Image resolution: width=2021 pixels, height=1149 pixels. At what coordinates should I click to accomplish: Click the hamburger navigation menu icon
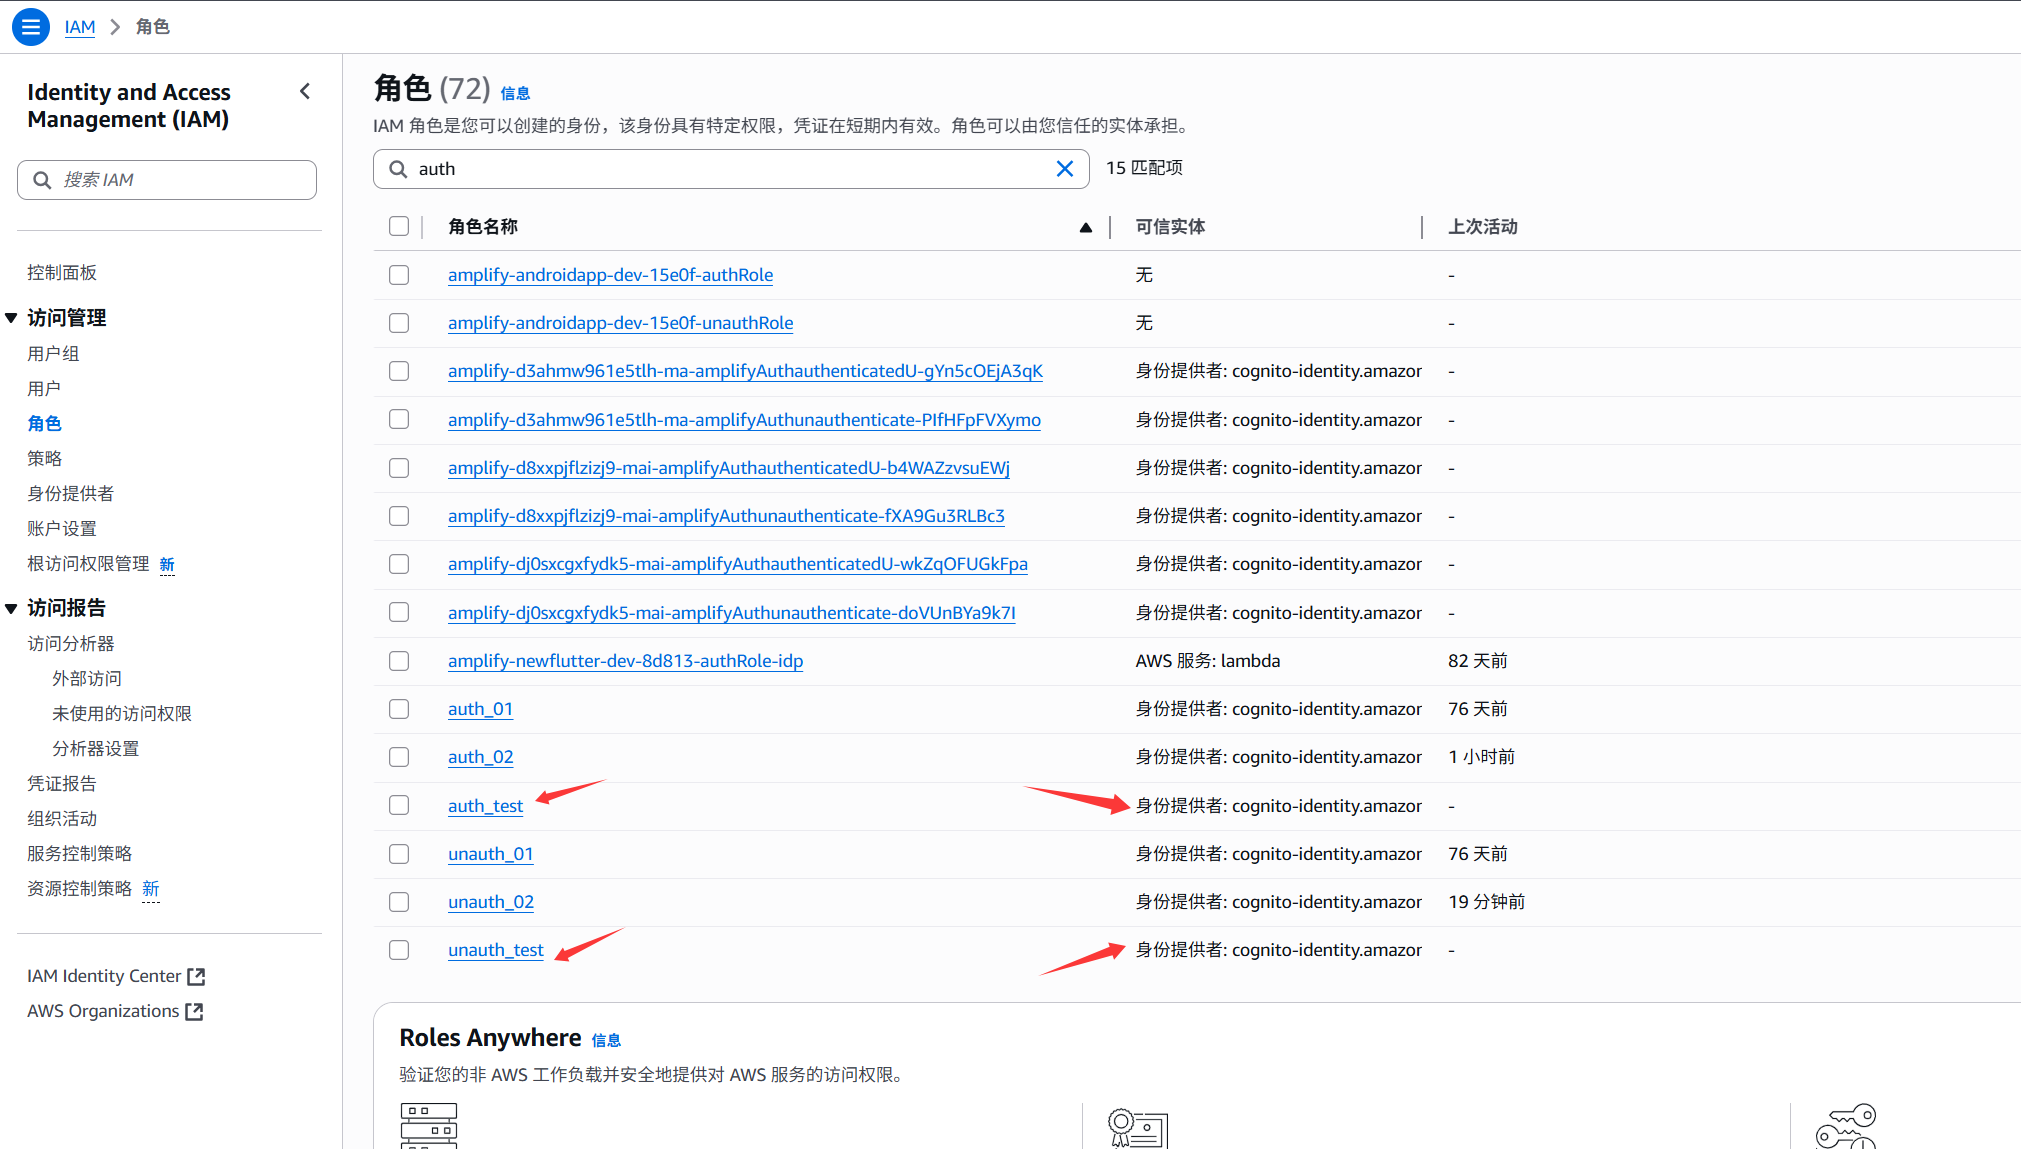pos(31,27)
